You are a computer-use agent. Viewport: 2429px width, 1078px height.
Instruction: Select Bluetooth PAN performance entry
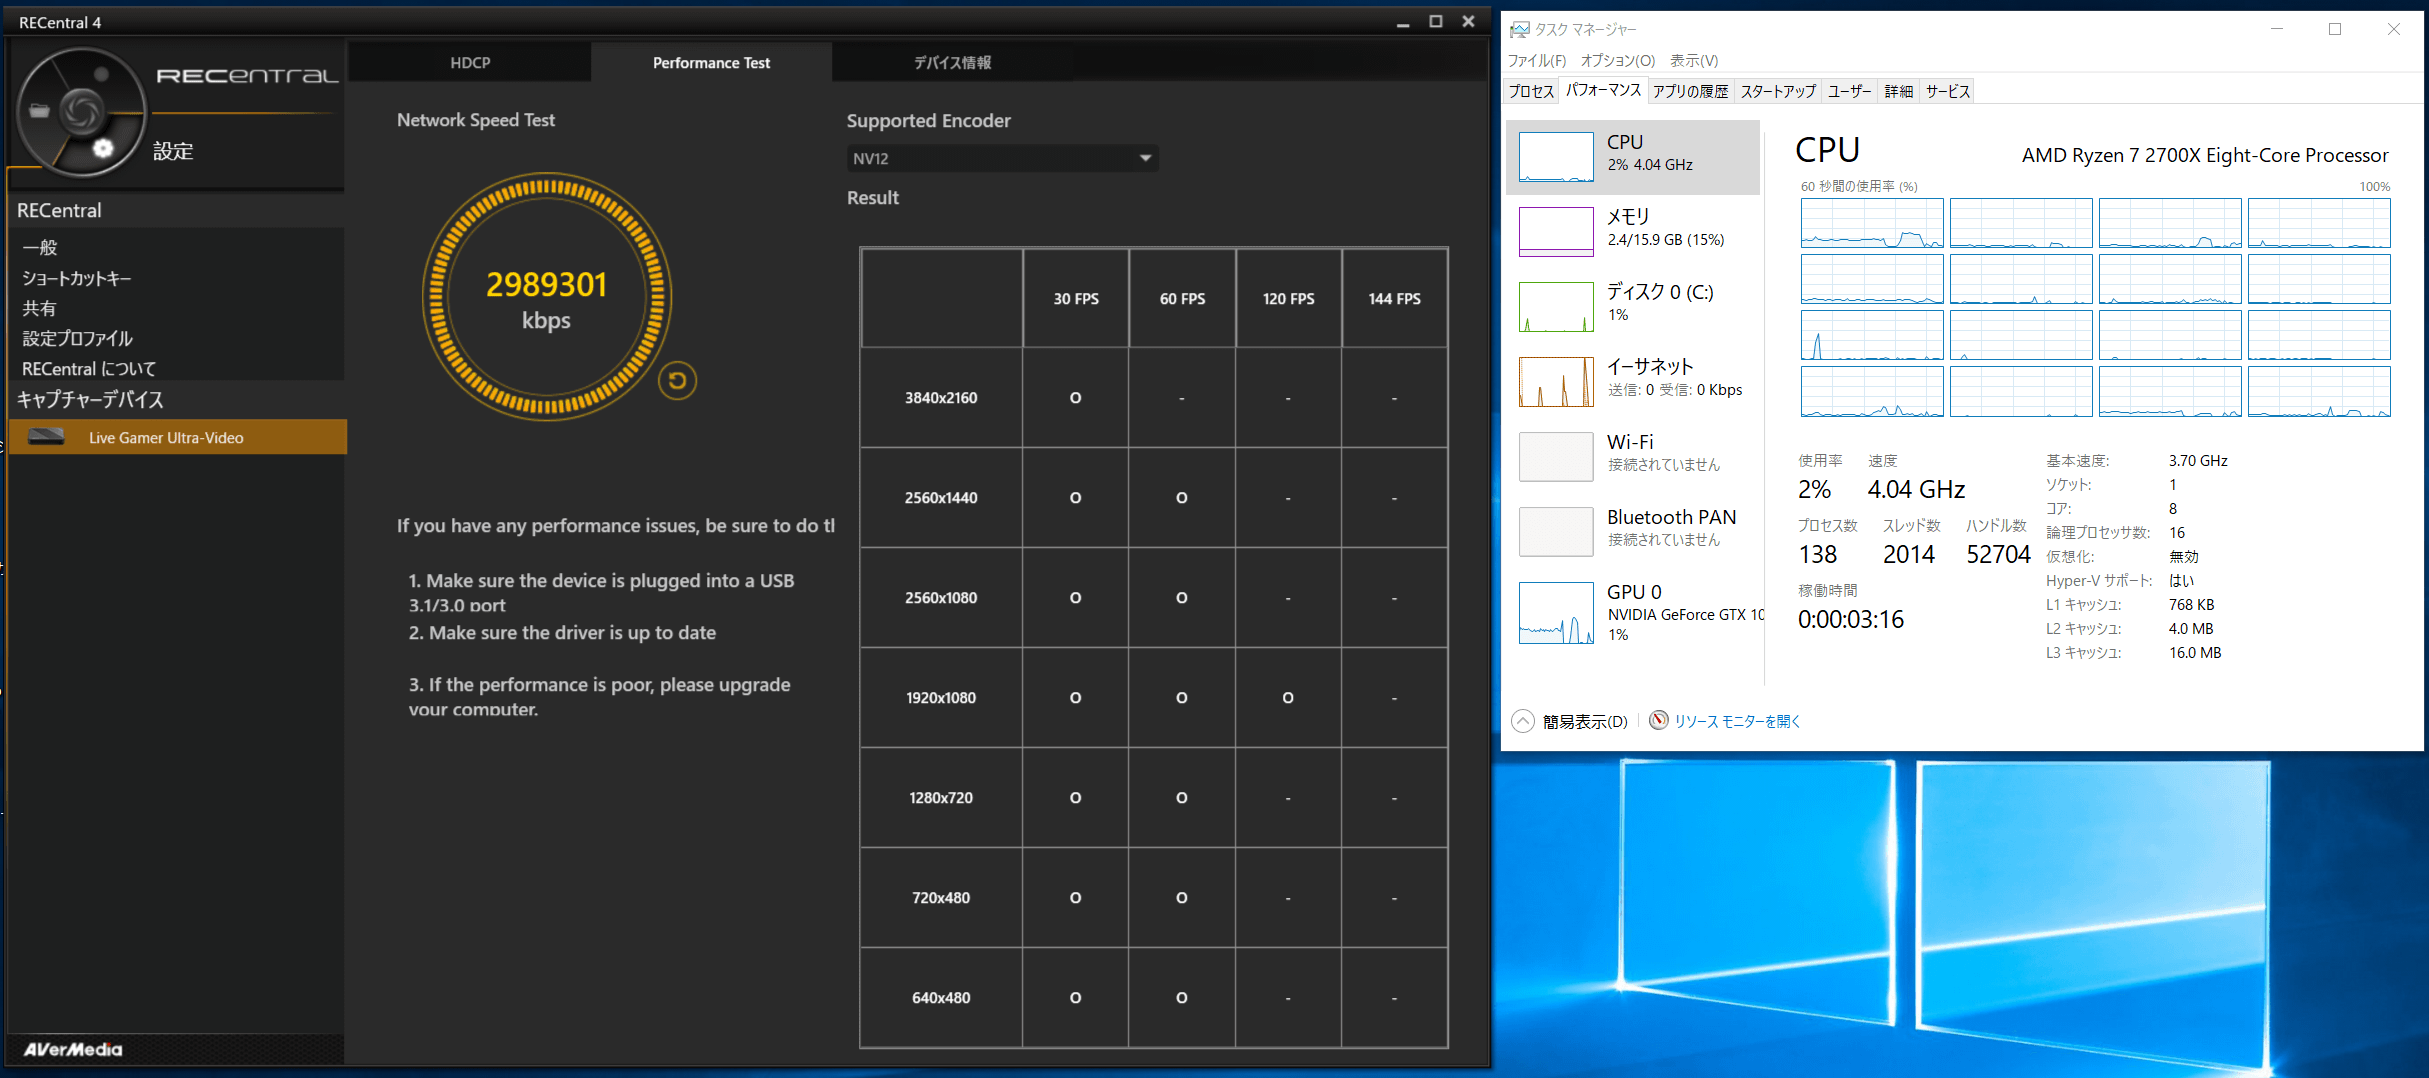tap(1633, 532)
